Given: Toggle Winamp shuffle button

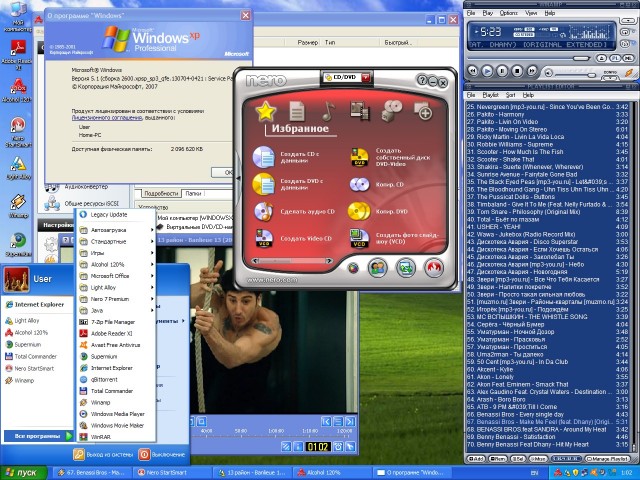Looking at the screenshot, I should (x=625, y=44).
